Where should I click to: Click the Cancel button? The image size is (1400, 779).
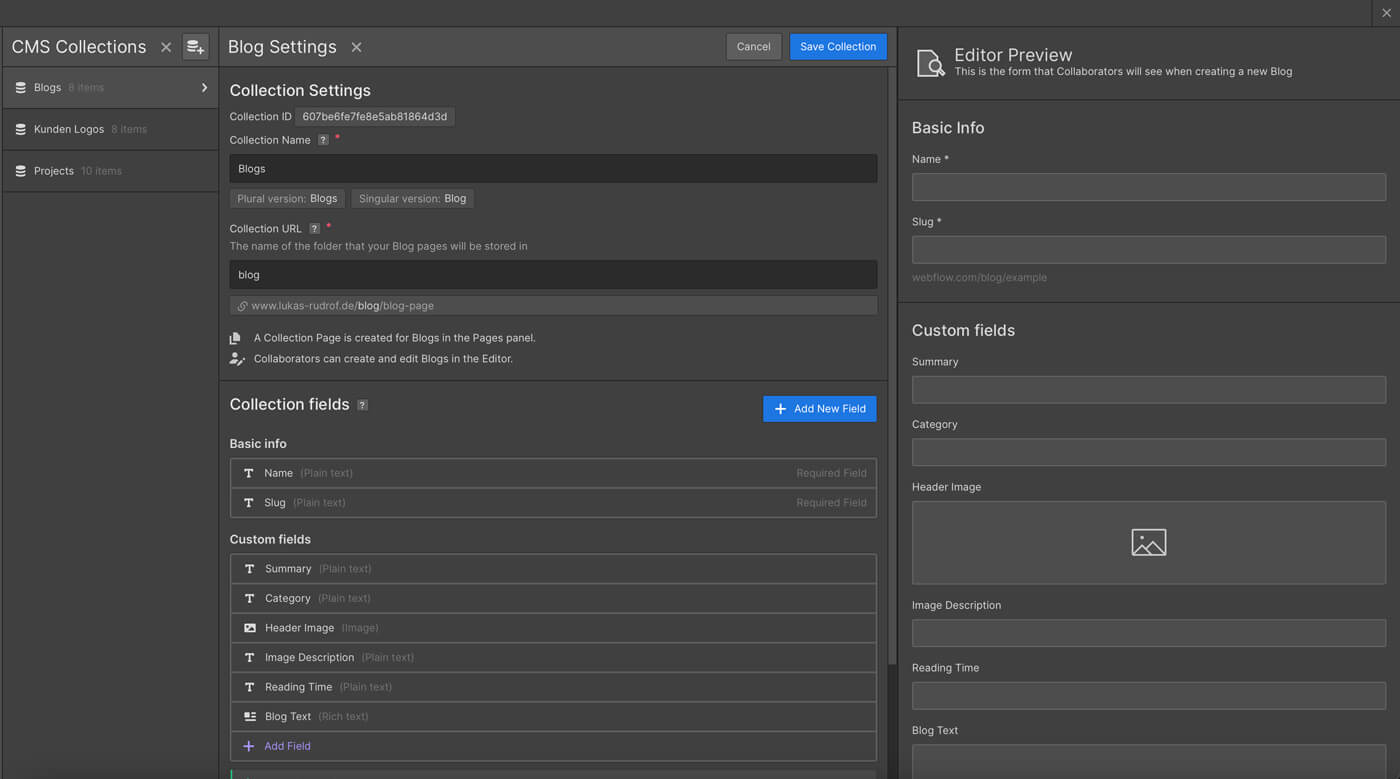click(753, 46)
